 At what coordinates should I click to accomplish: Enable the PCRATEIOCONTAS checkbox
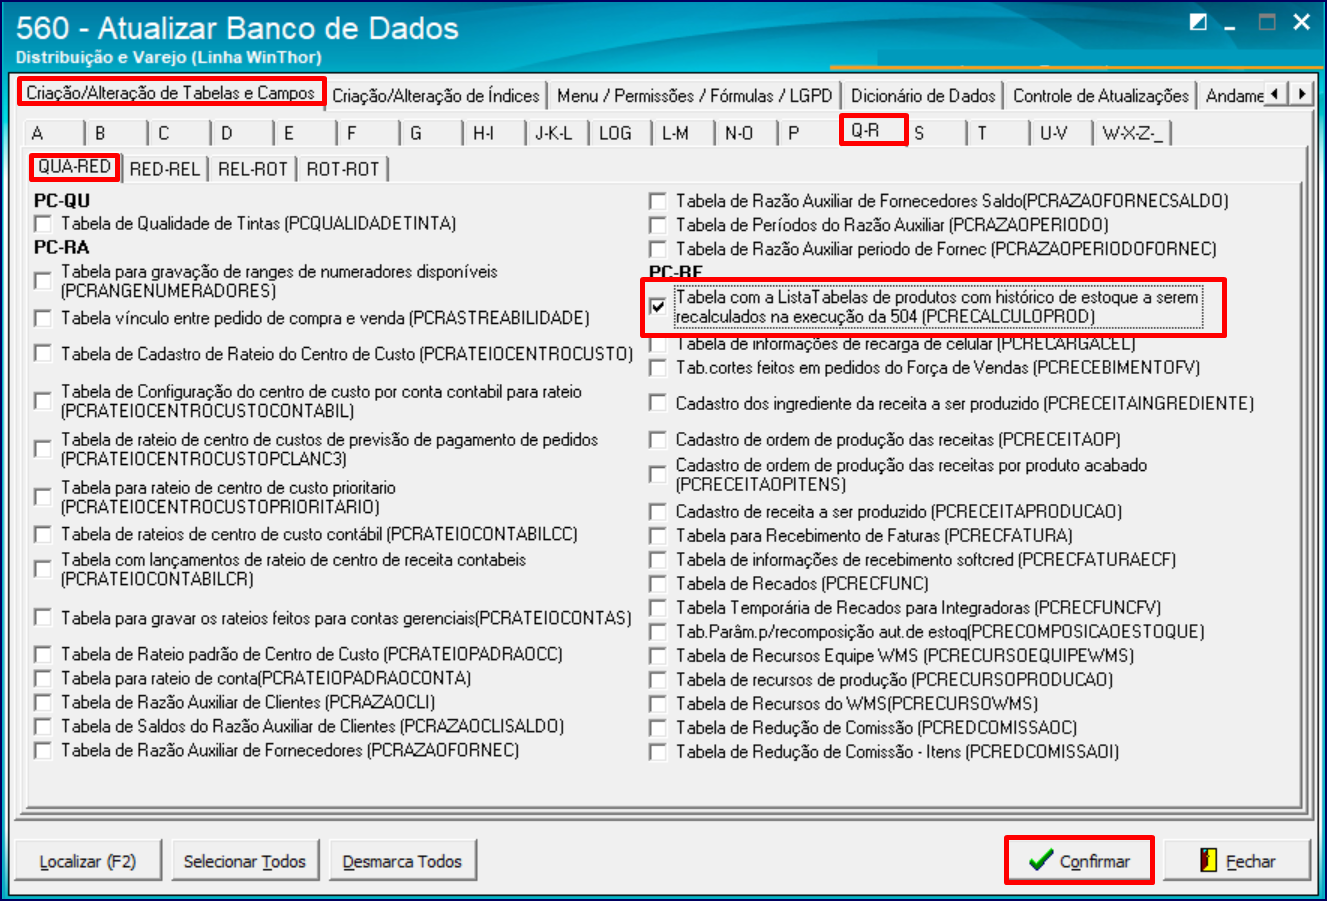click(x=42, y=618)
